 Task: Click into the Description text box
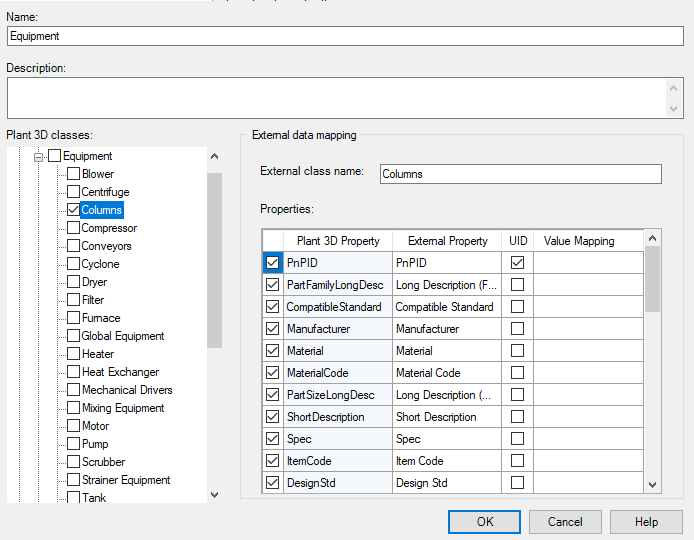point(335,98)
